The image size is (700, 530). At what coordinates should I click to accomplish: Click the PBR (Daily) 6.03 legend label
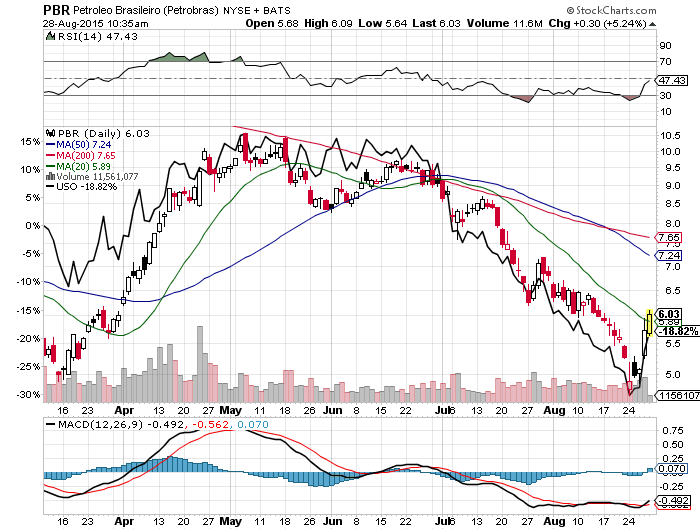pyautogui.click(x=104, y=134)
